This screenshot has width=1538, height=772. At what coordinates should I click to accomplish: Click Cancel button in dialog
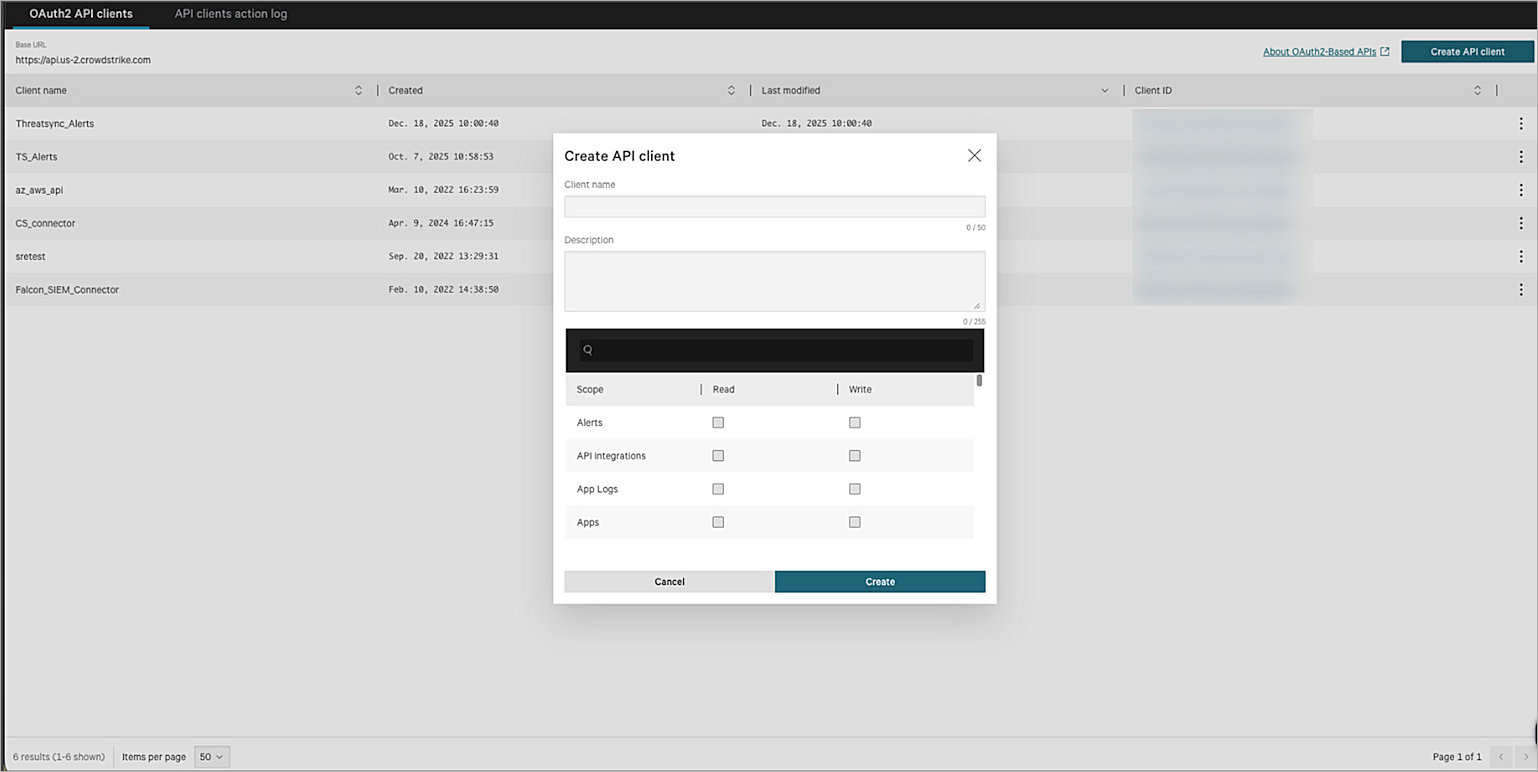coord(669,581)
